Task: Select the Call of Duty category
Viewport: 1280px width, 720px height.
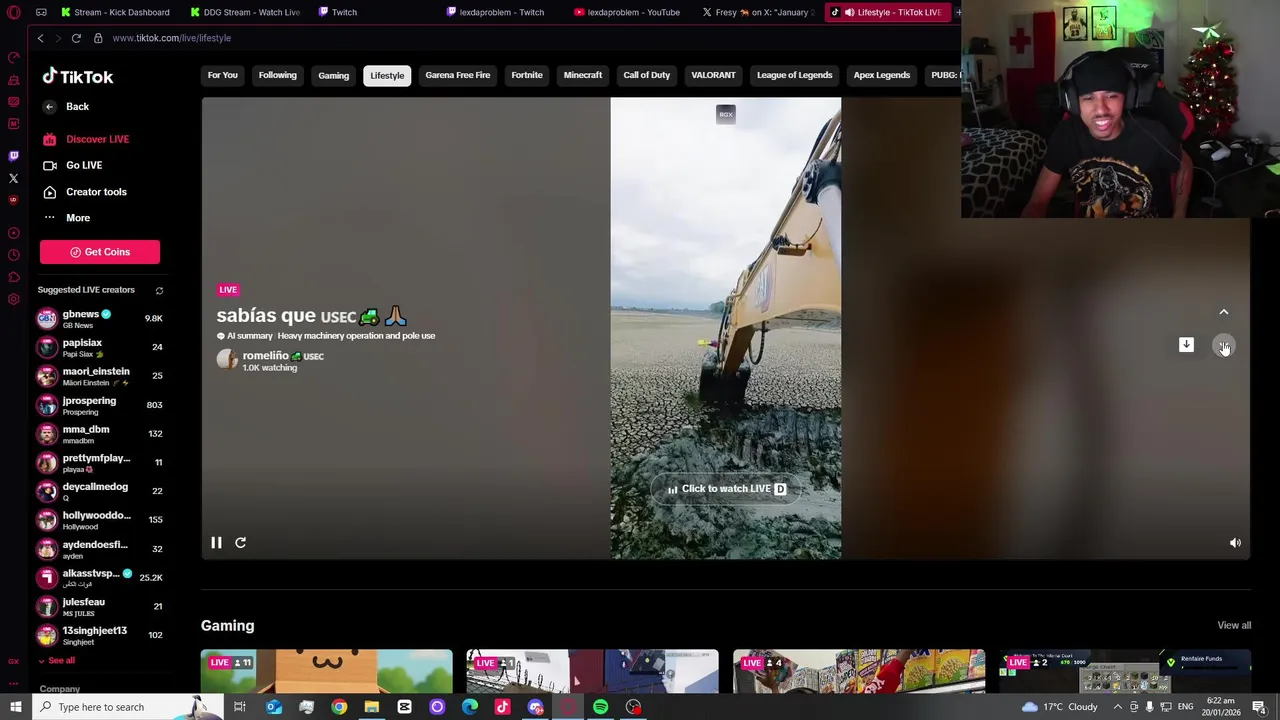Action: 647,75
